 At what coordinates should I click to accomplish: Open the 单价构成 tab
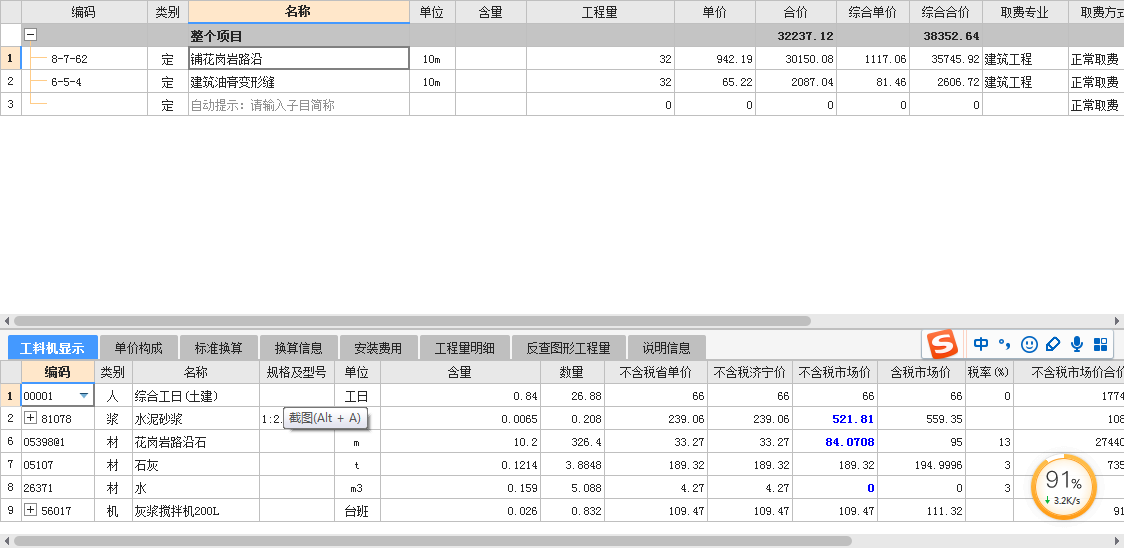[138, 348]
